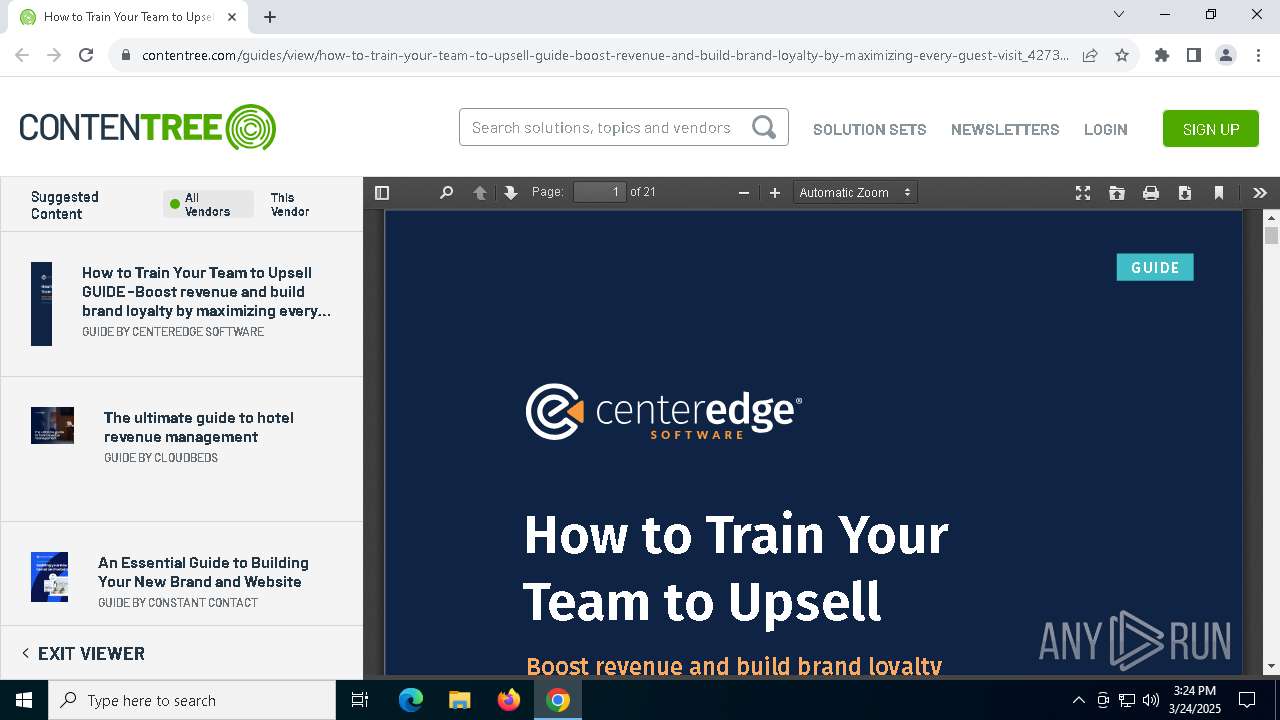This screenshot has height=720, width=1280.
Task: Click Windows taskbar search box
Action: pos(192,700)
